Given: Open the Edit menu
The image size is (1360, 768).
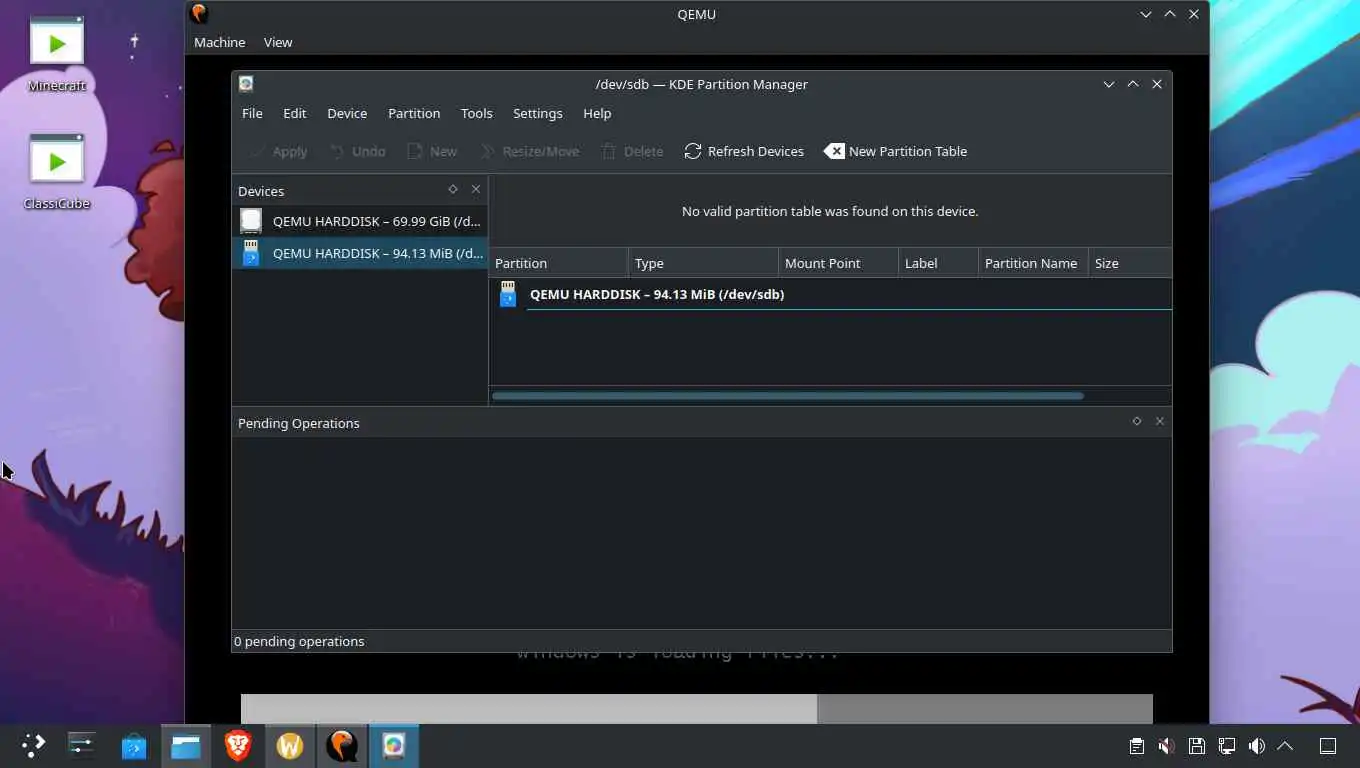Looking at the screenshot, I should (x=294, y=113).
